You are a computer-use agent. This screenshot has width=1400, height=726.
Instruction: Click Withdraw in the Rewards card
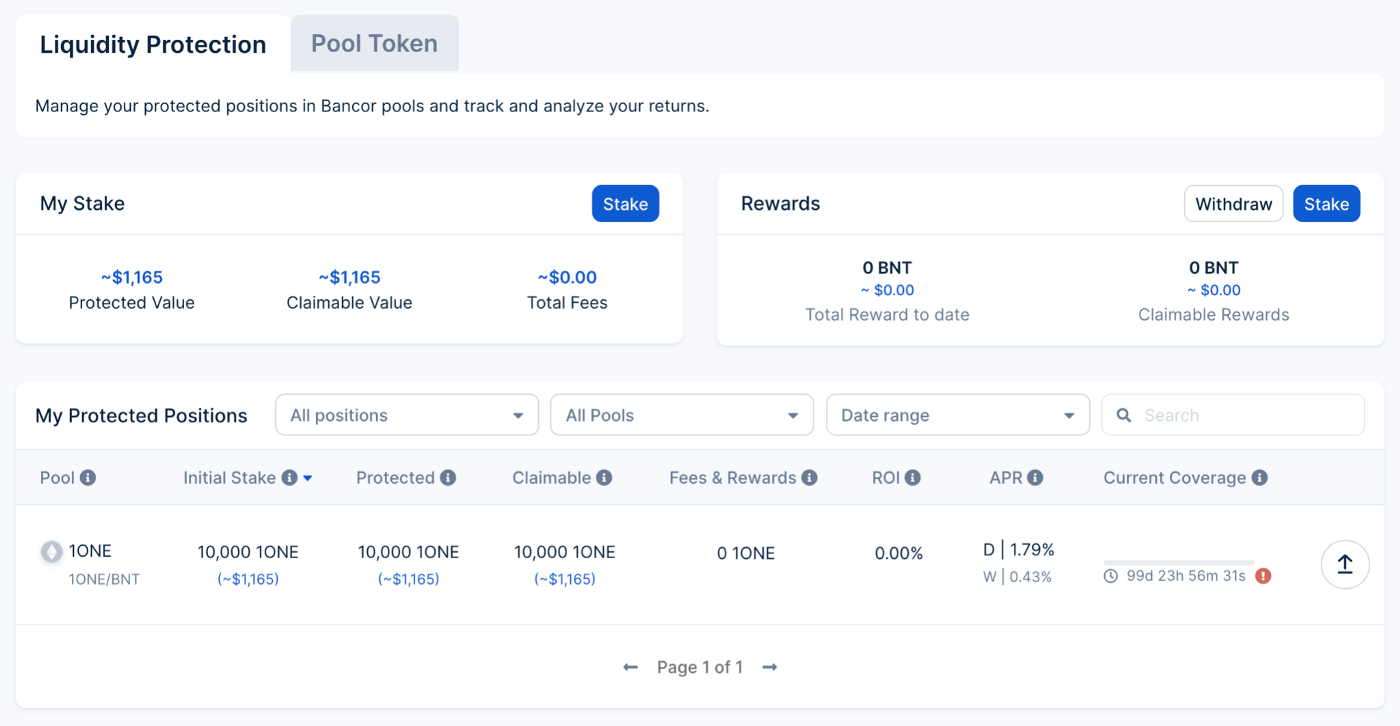(x=1234, y=204)
